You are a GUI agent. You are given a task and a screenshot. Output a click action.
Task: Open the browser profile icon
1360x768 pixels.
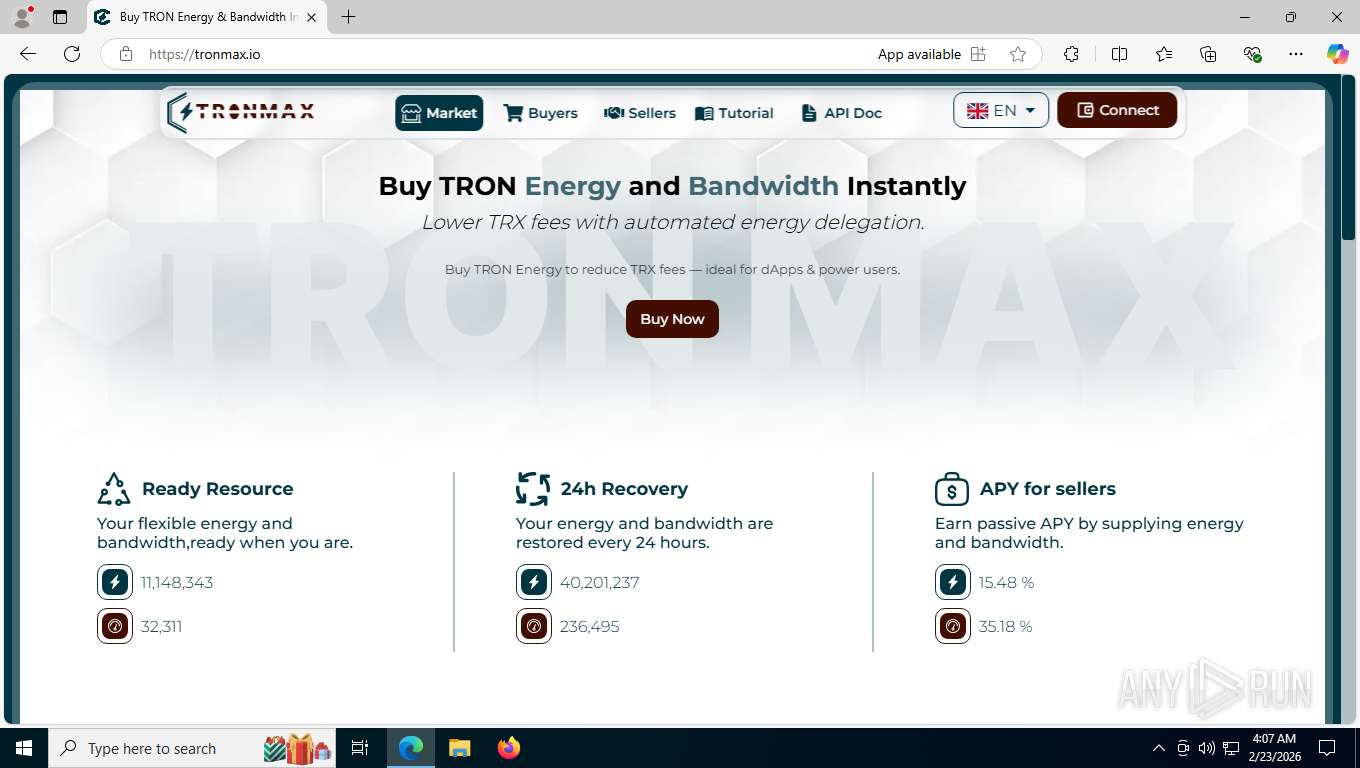point(22,17)
